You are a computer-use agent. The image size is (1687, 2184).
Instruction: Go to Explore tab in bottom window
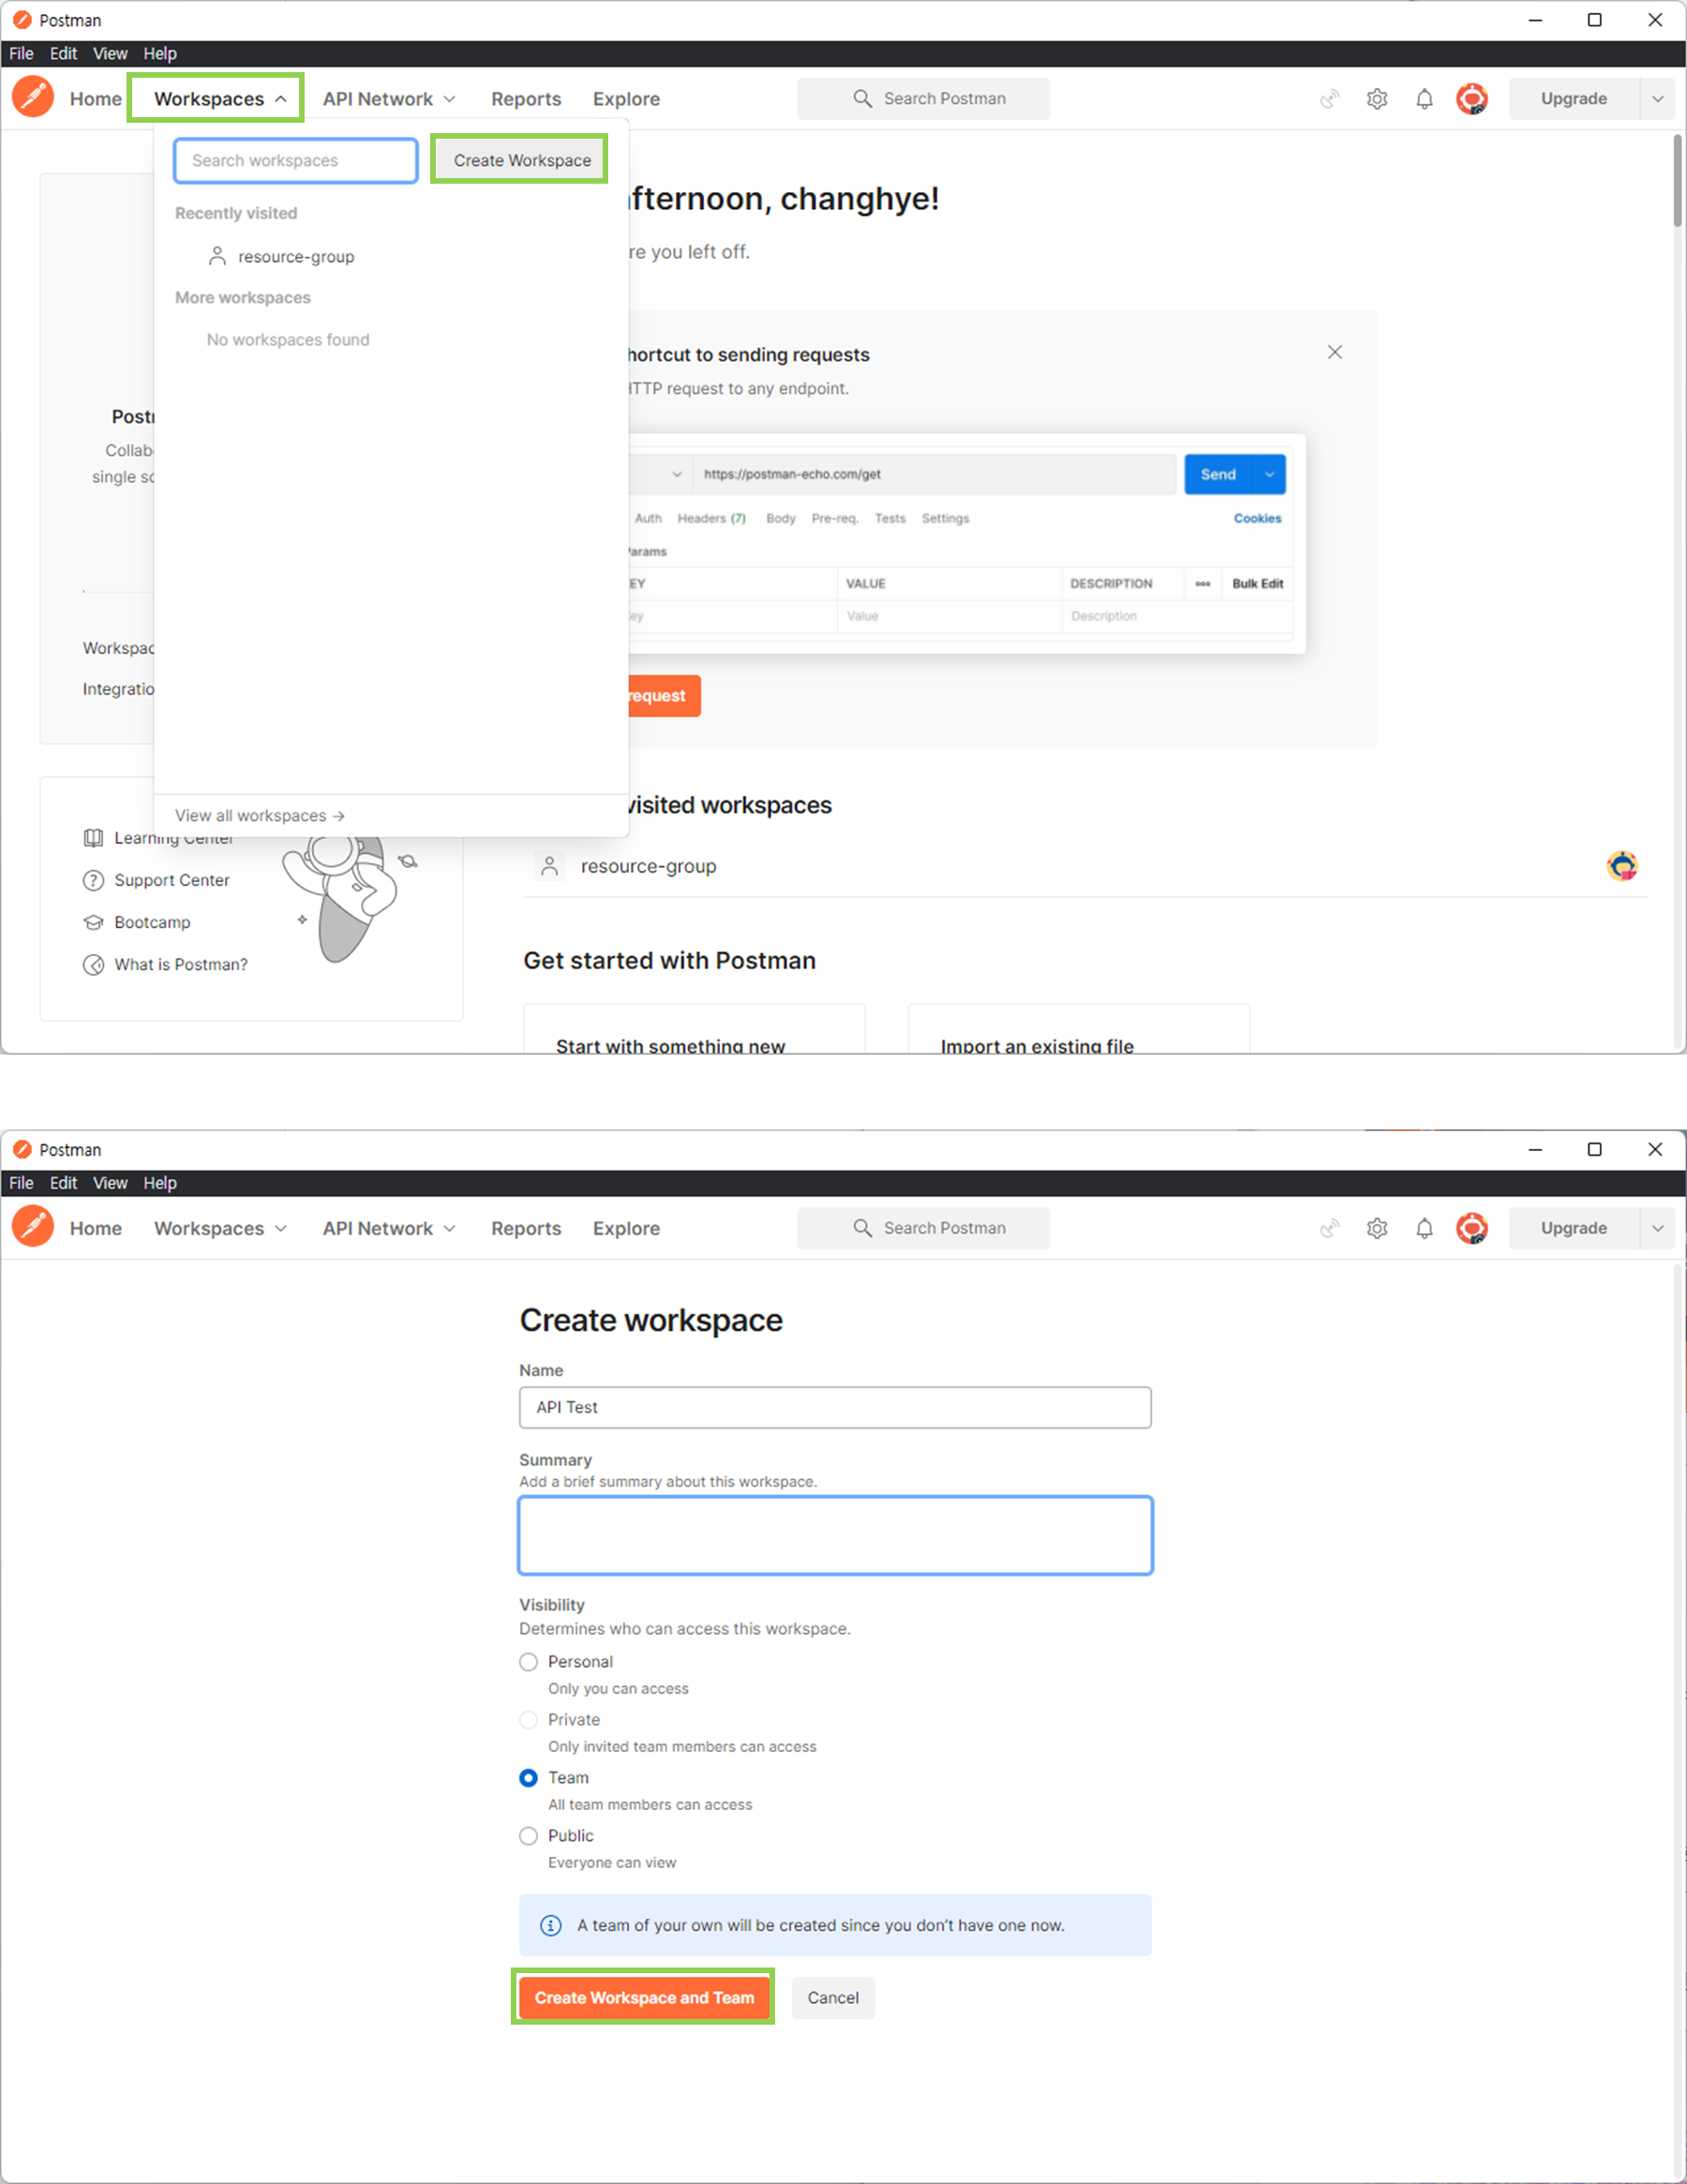[x=626, y=1227]
